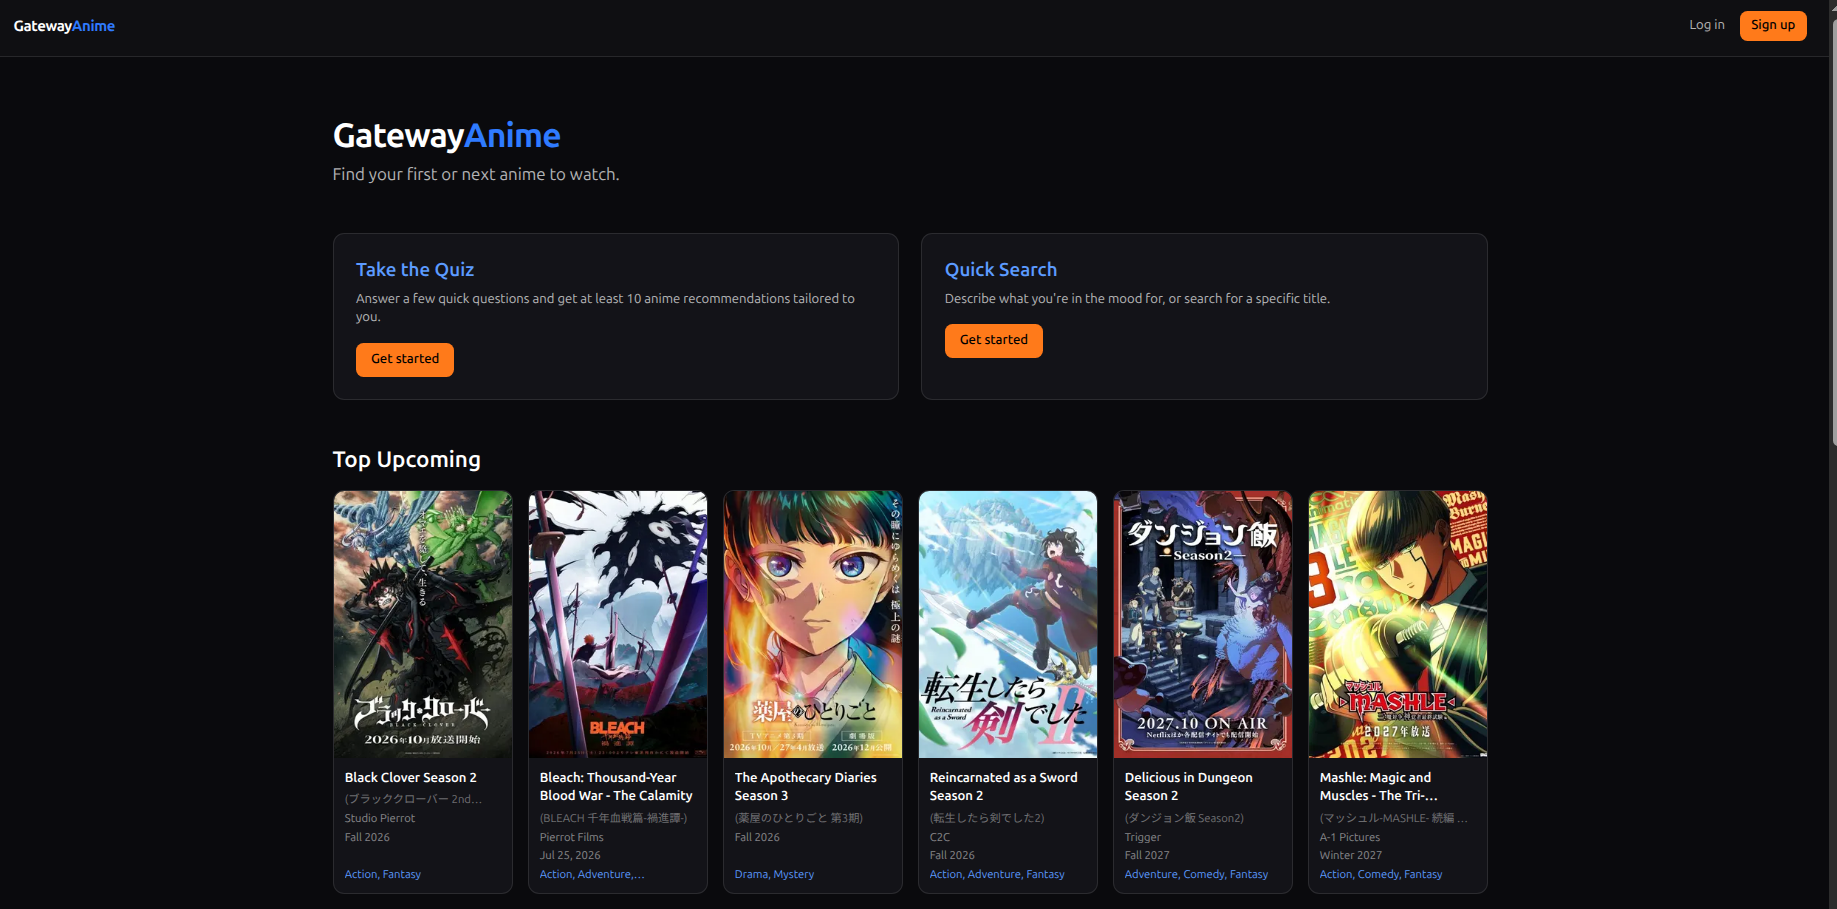The image size is (1837, 909).
Task: Click the Drama, Mystery genre tags
Action: click(x=775, y=874)
